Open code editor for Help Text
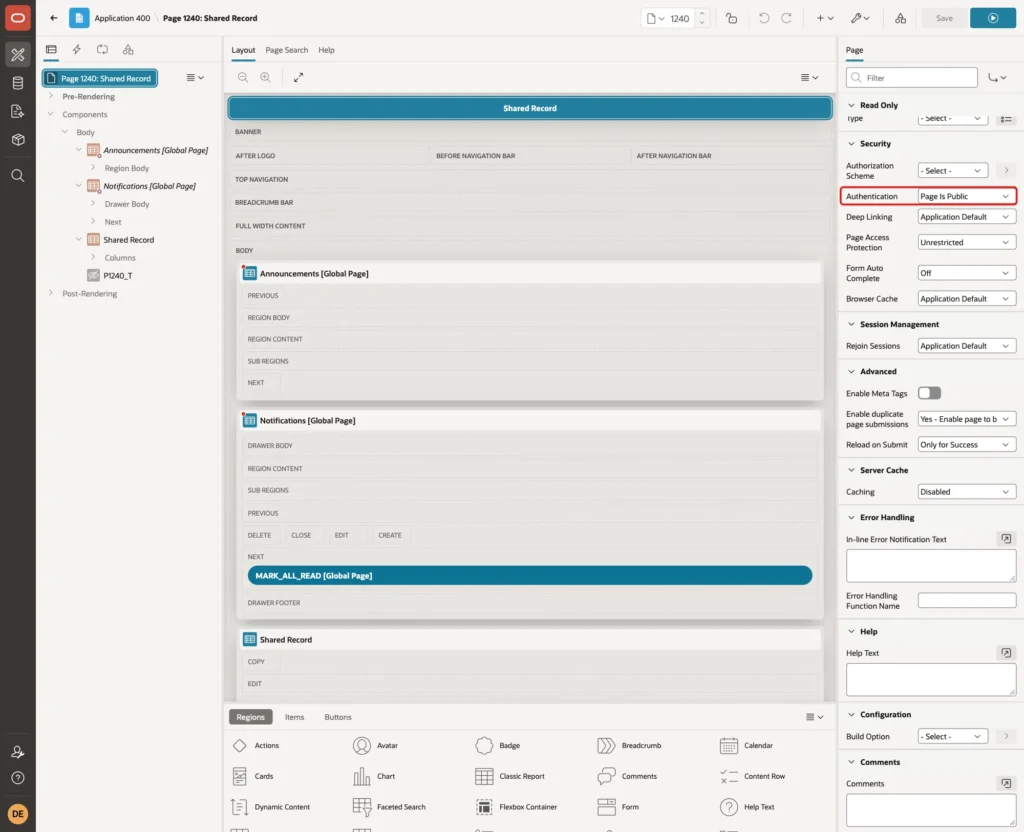Viewport: 1024px width, 832px height. [x=1006, y=652]
